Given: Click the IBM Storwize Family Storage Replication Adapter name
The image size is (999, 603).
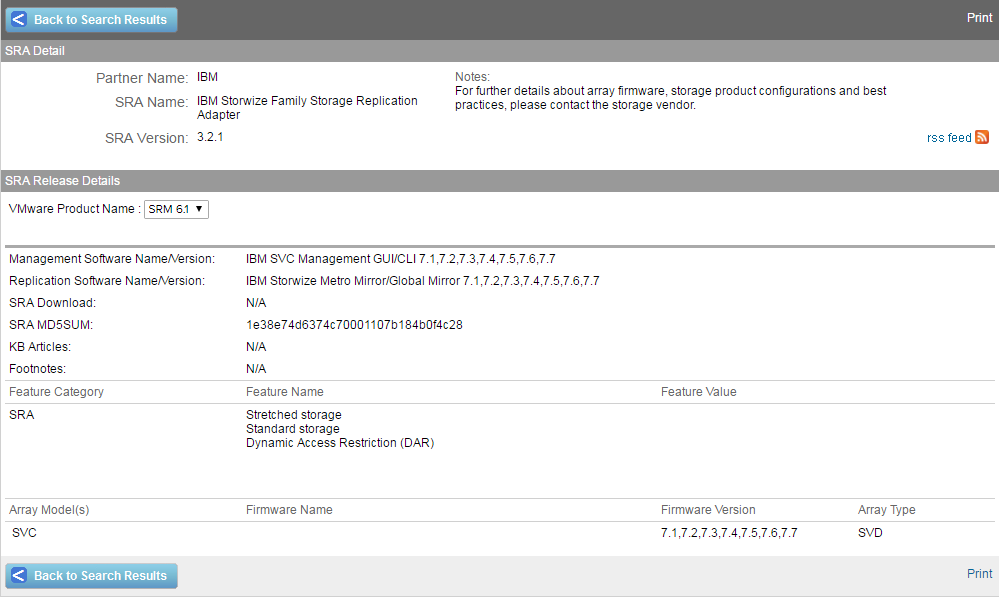Looking at the screenshot, I should click(307, 108).
